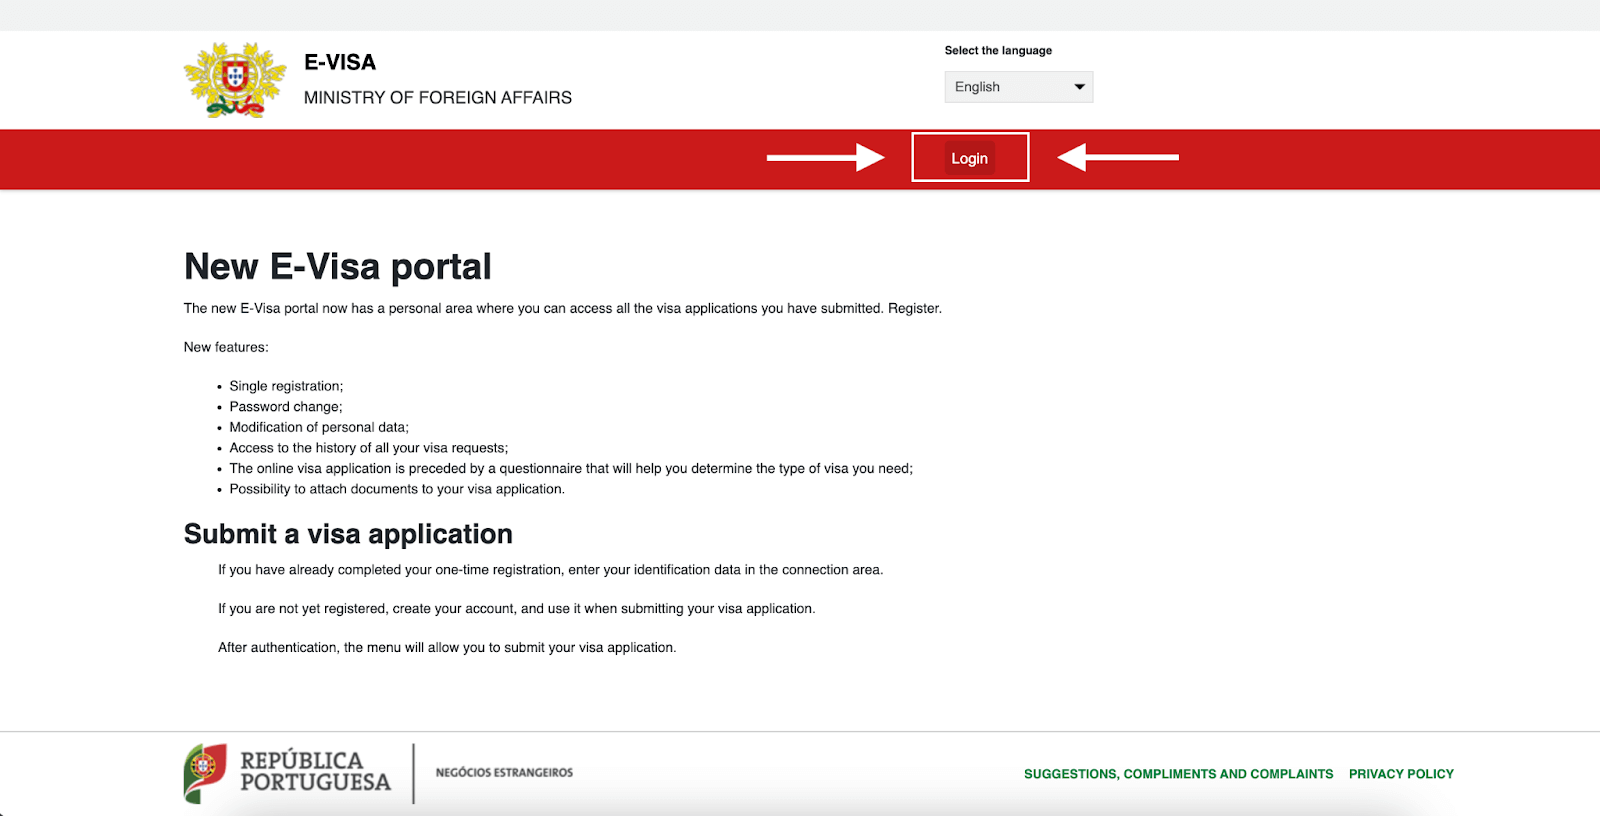Click the República Portuguesa flag emblem in footer
1600x816 pixels.
point(205,773)
